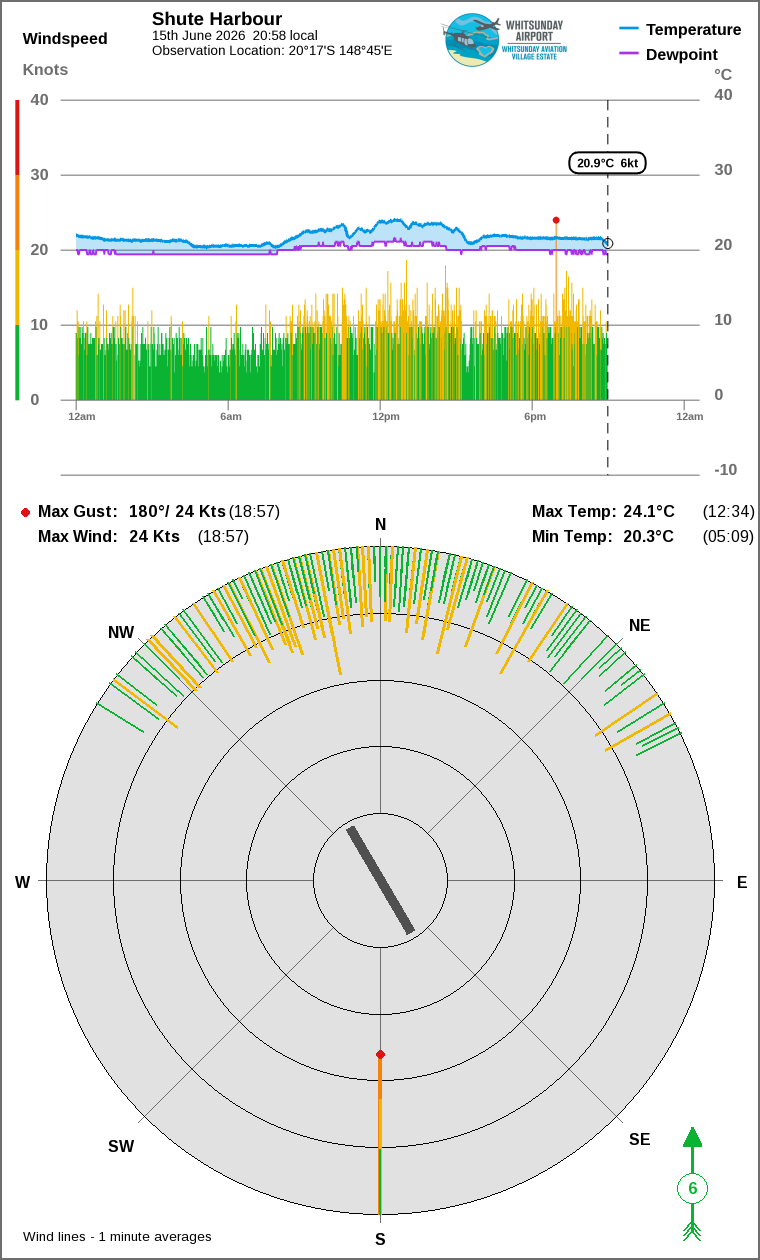Screen dimensions: 760x1260
Task: Click the N compass label
Action: (380, 525)
